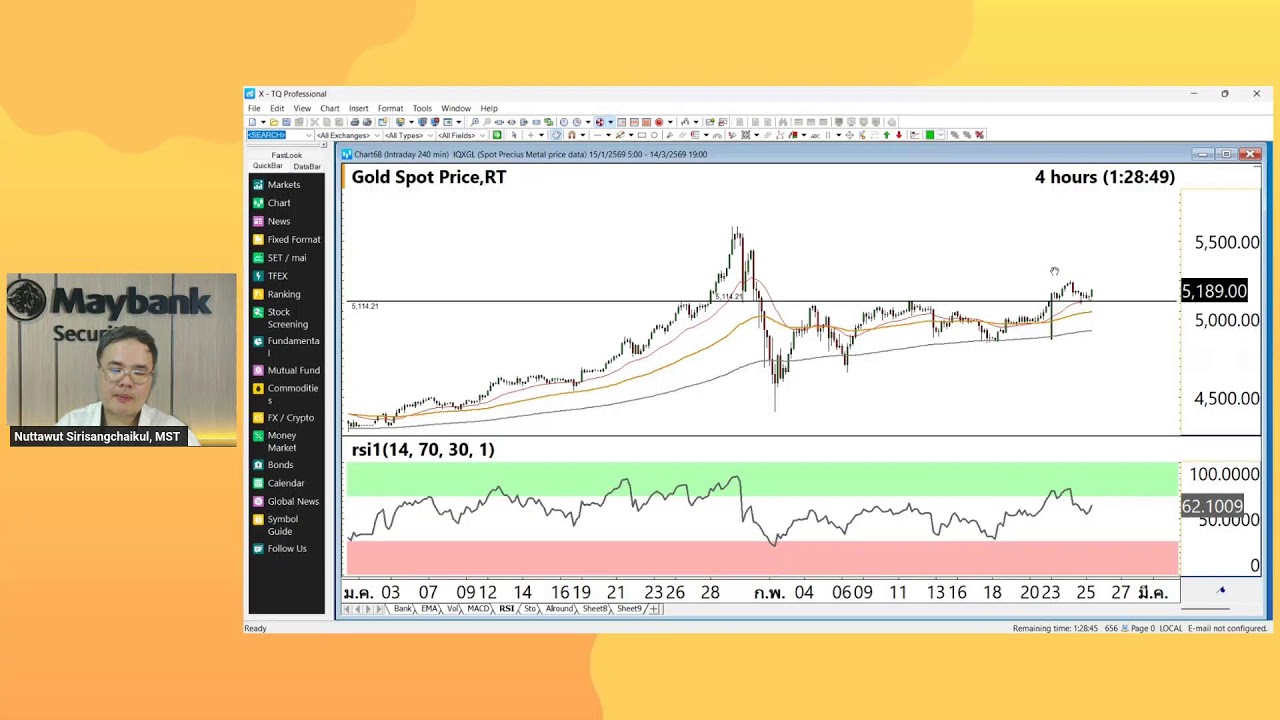1280x720 pixels.
Task: Click the open folder toolbar icon
Action: (274, 122)
